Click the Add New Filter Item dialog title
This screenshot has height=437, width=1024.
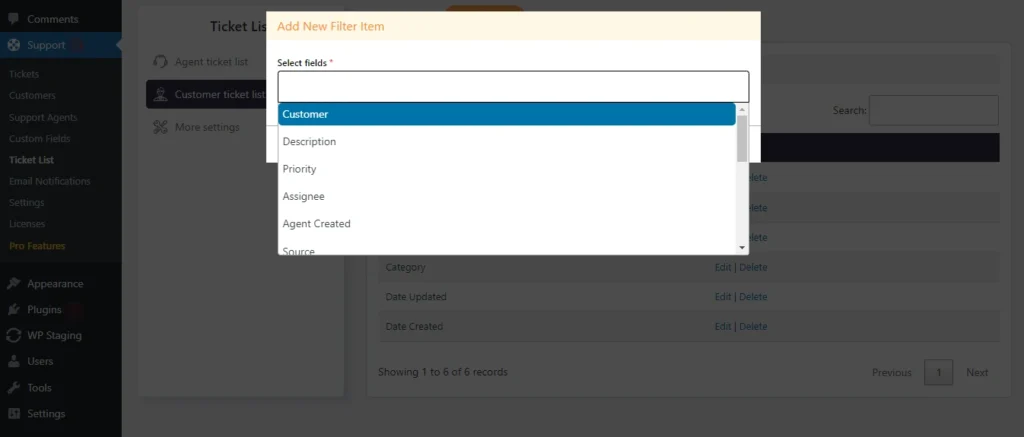point(330,27)
